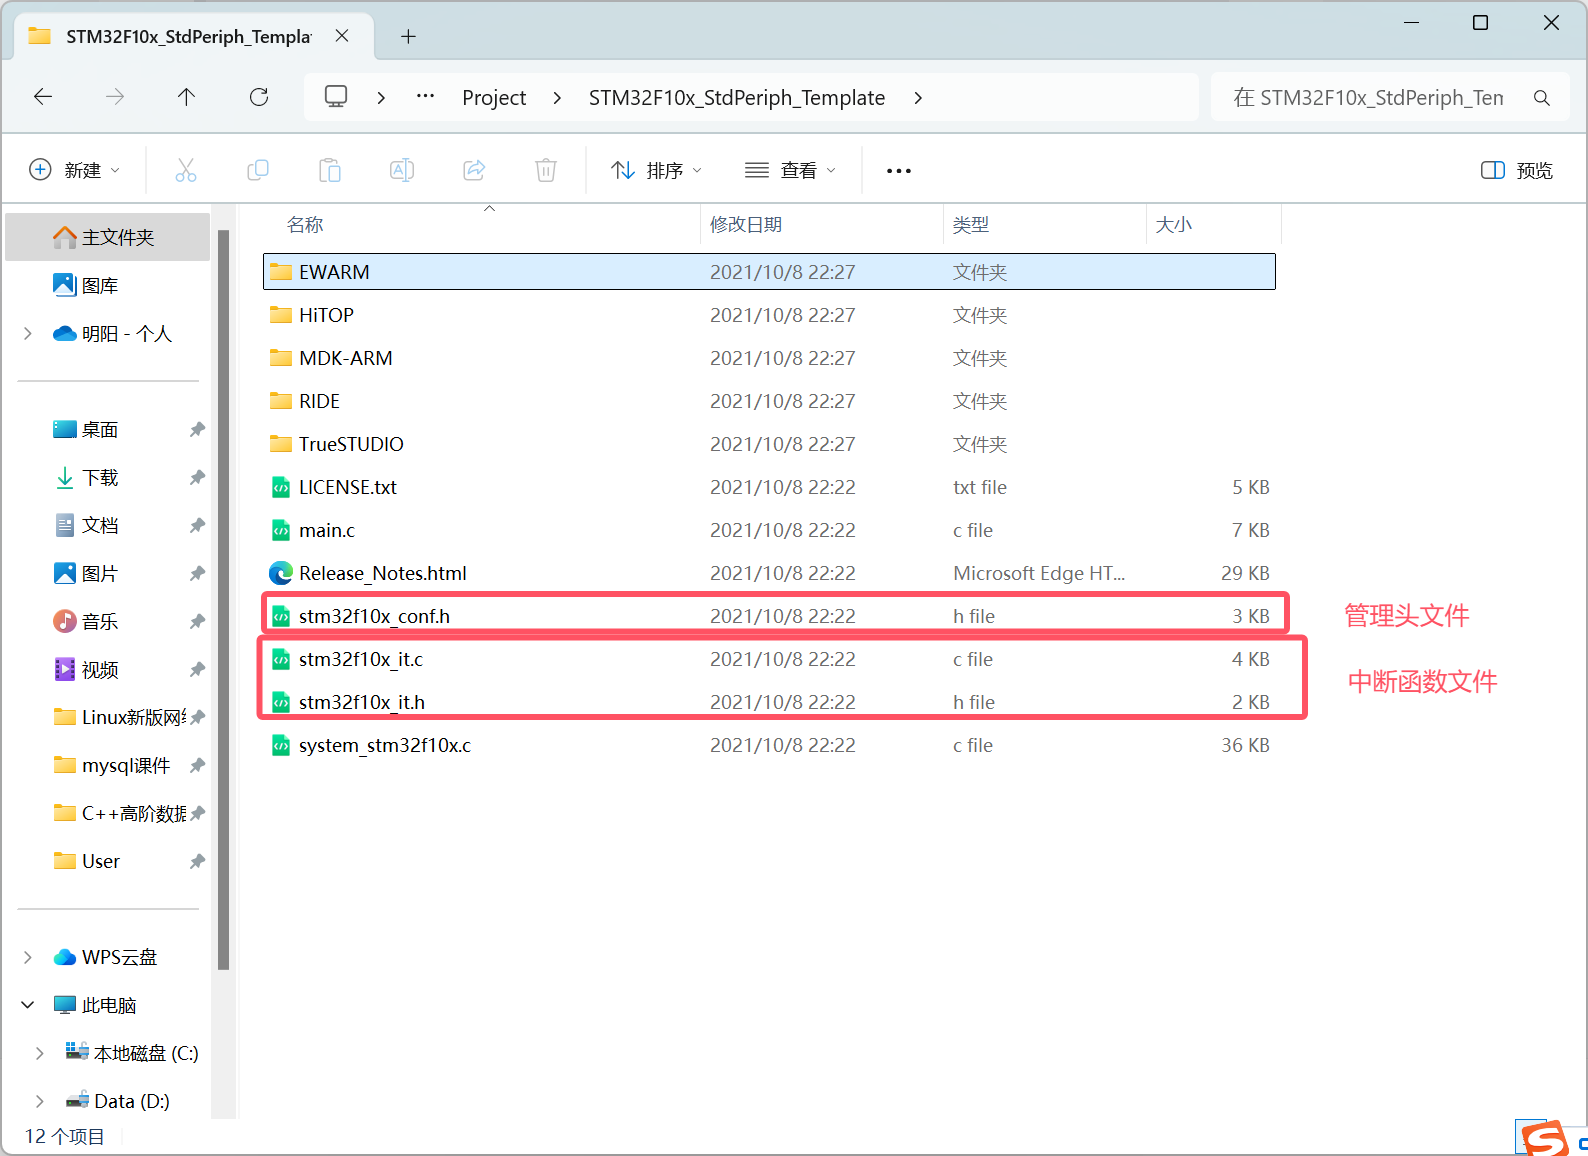Screen dimensions: 1588x1156
Task: Unpin 桌面 using its pin icon
Action: tap(197, 429)
